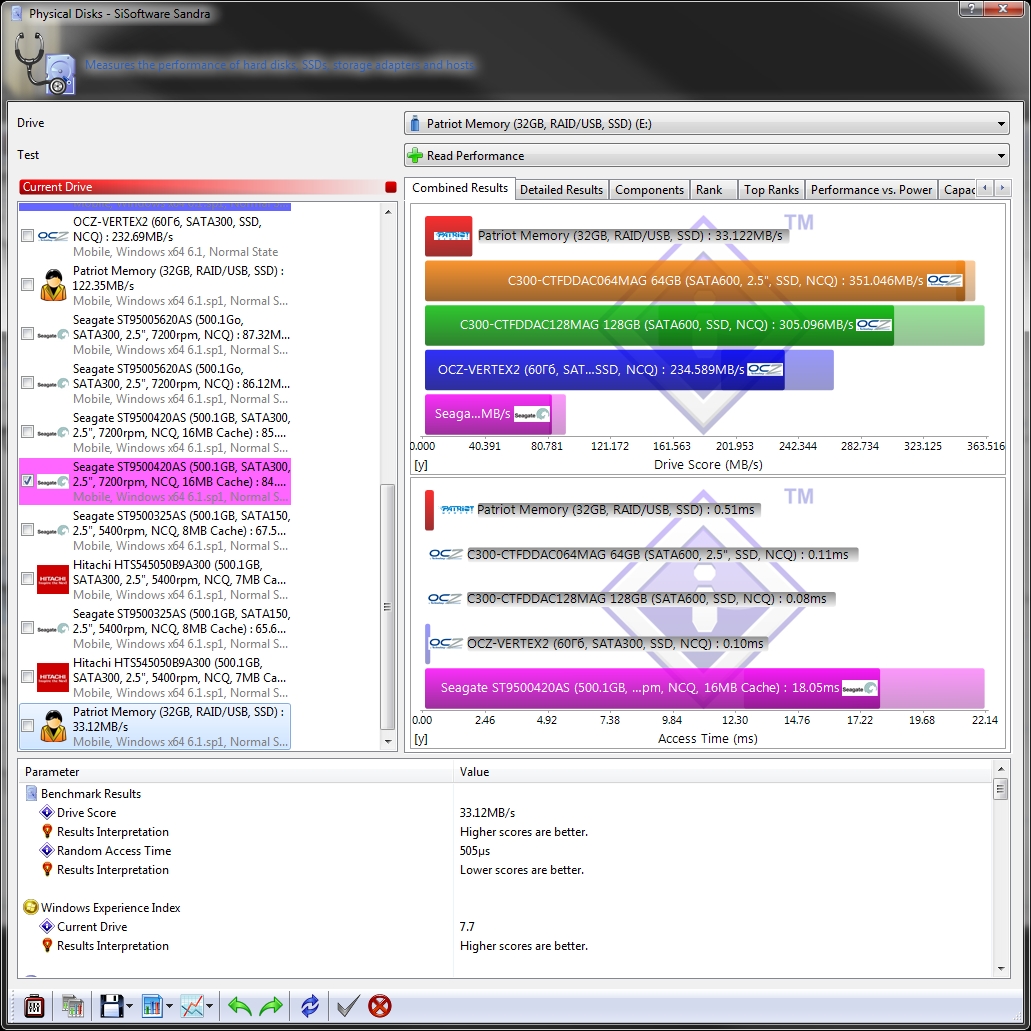Click the line graph icon in toolbar

[x=192, y=1006]
